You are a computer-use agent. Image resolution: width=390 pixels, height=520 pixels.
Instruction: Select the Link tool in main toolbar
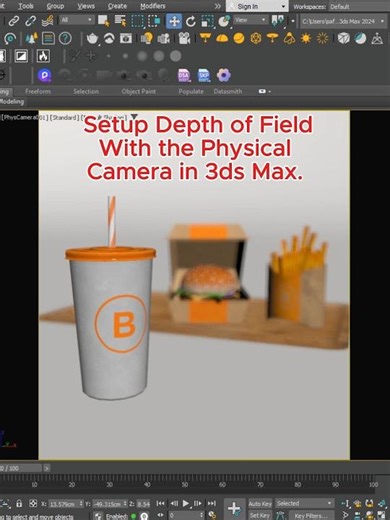pos(14,21)
